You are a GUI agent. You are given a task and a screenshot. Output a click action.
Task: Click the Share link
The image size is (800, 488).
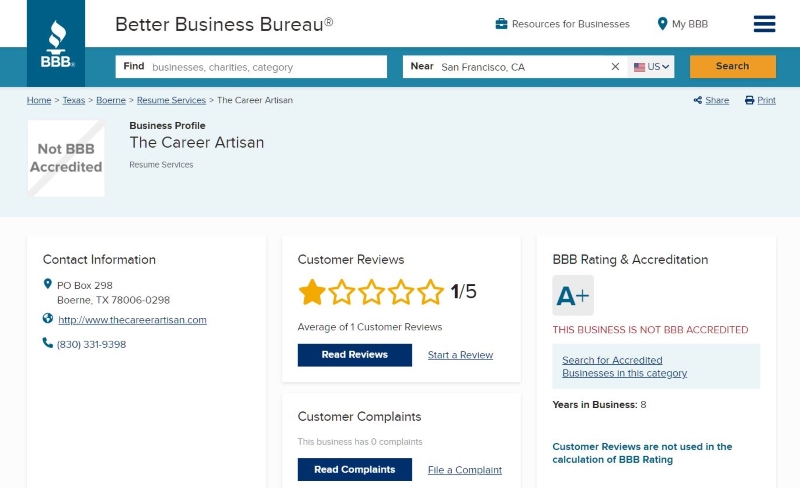[717, 100]
